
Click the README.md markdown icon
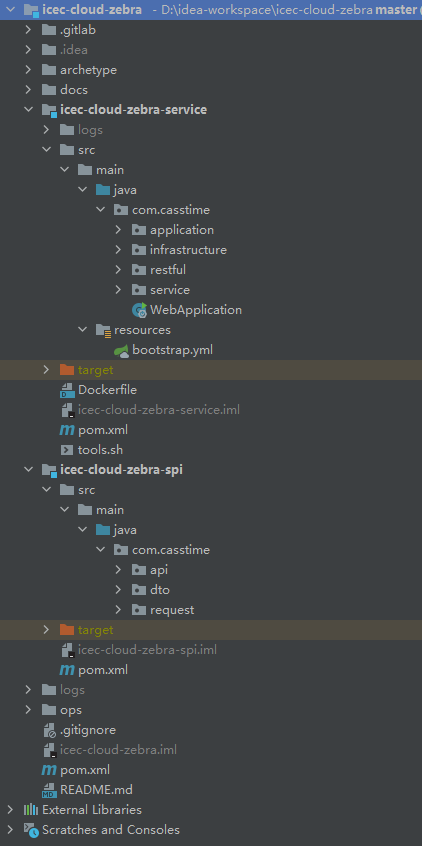(49, 790)
